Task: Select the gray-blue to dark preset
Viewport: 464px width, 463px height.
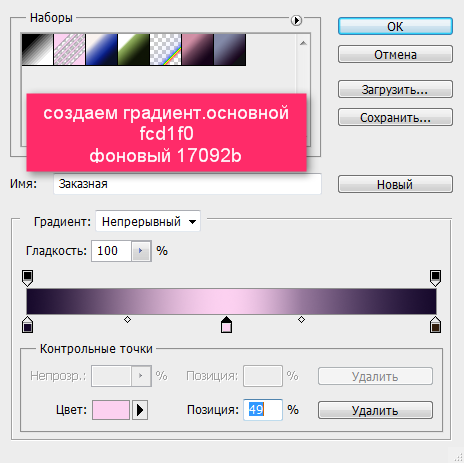Action: (x=230, y=49)
